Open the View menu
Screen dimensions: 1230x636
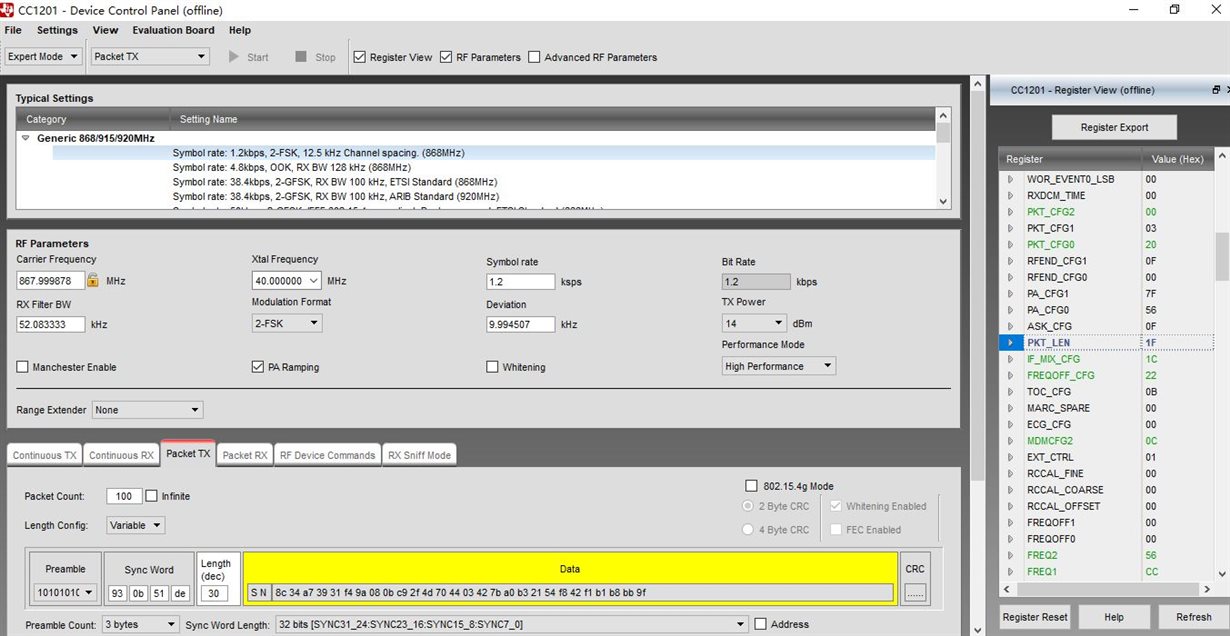pos(105,30)
